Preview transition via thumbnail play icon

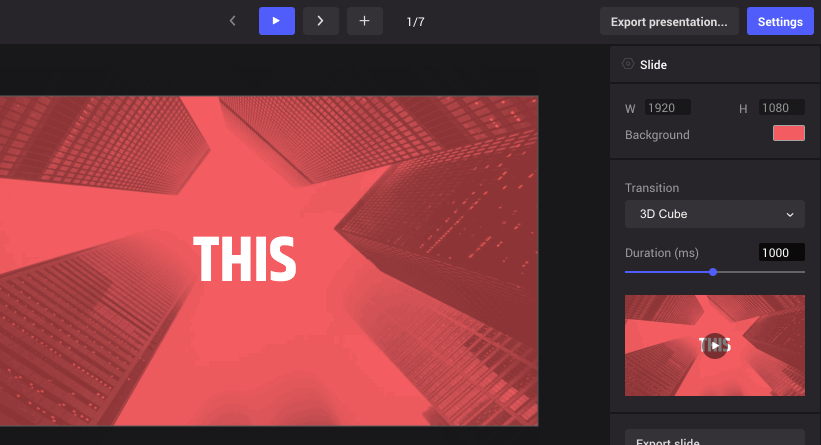coord(714,345)
